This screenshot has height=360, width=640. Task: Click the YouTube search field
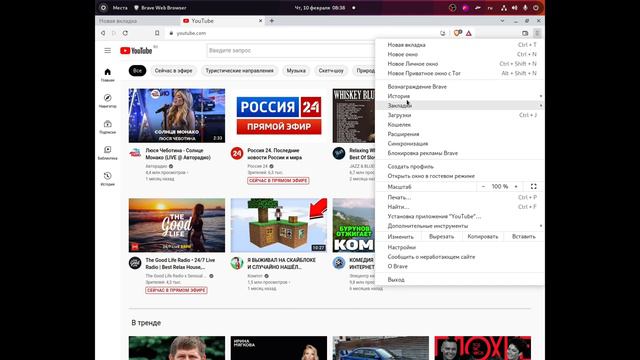291,51
